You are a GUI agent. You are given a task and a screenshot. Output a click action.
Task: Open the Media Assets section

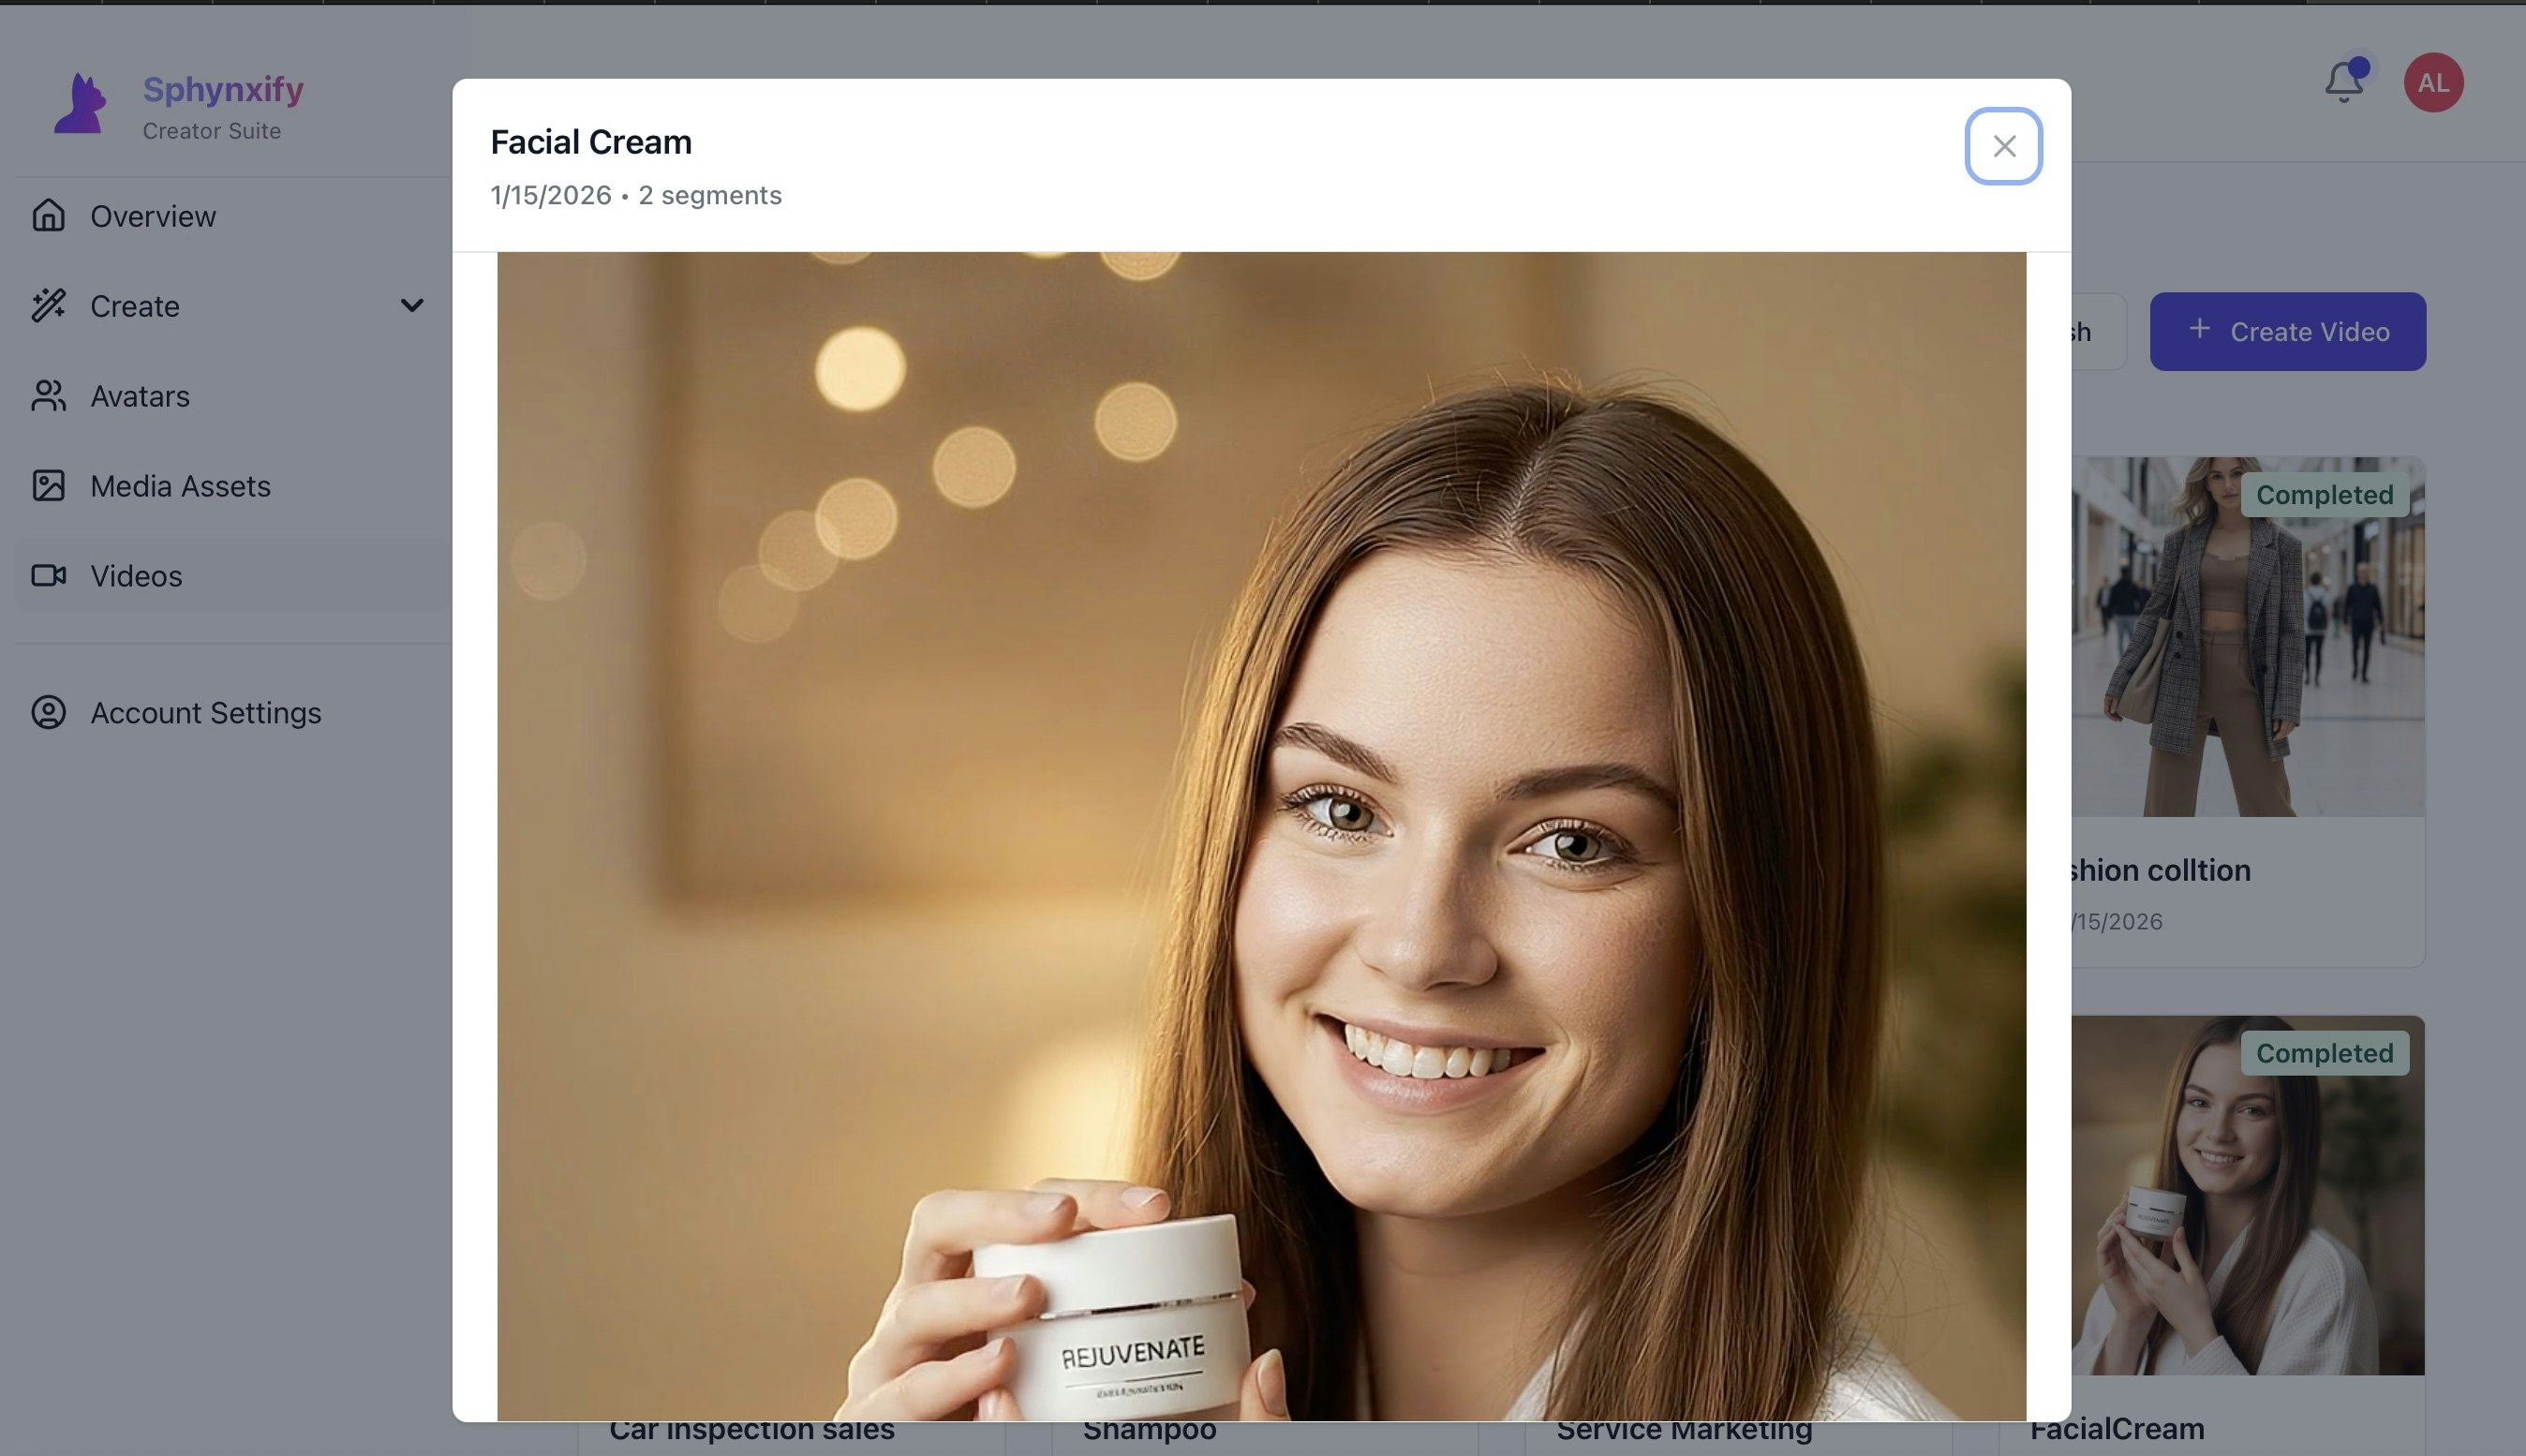(180, 486)
